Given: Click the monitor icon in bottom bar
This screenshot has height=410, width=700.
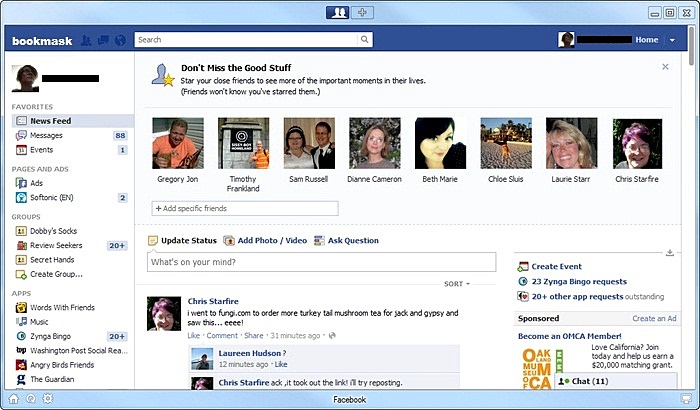Looking at the screenshot, I should click(x=685, y=399).
